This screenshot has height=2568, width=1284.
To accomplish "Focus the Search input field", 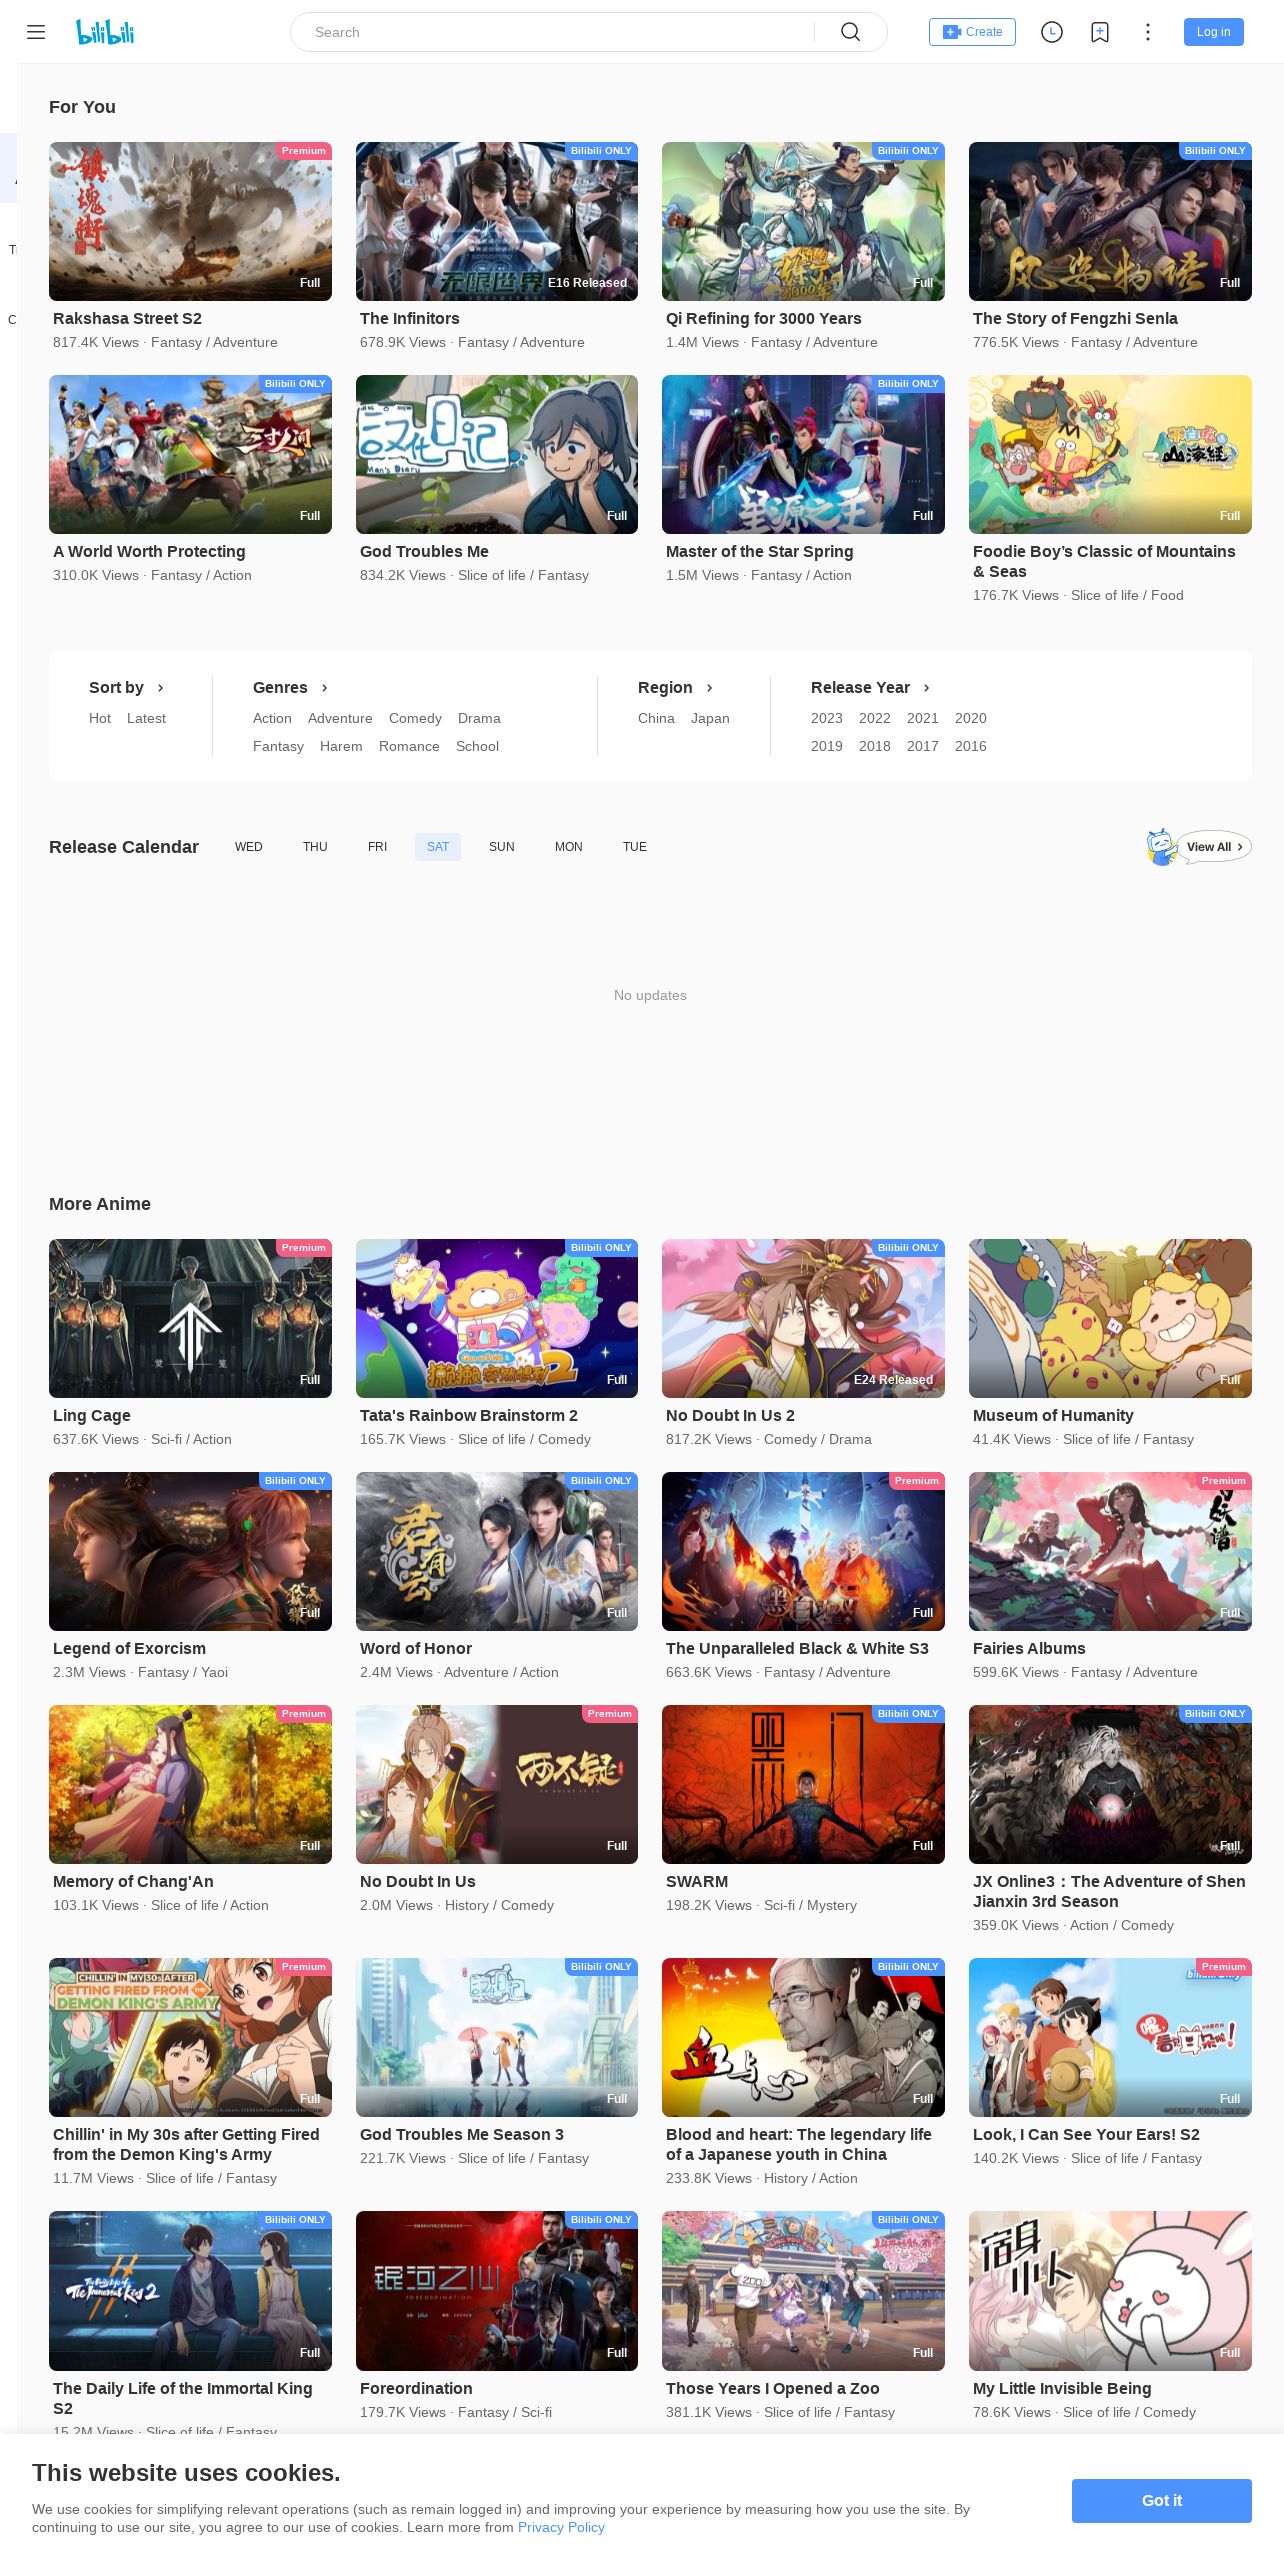I will pos(560,32).
